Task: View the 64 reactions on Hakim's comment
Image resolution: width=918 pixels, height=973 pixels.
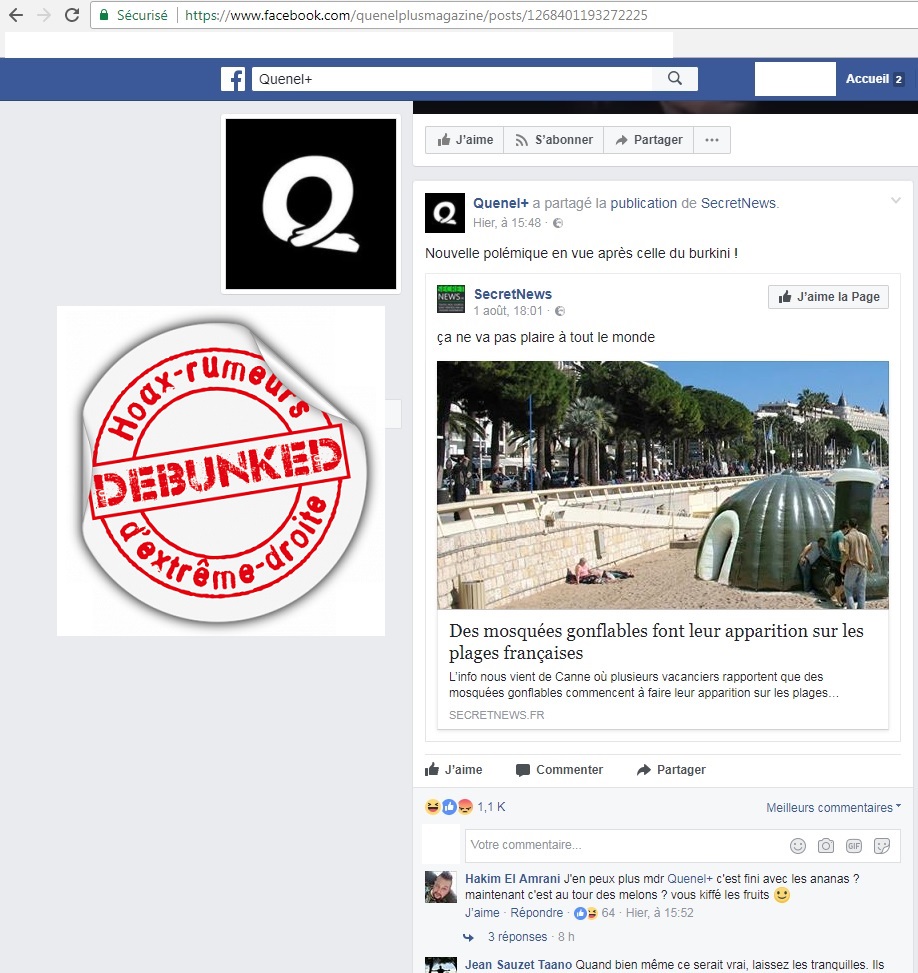Action: pos(594,913)
